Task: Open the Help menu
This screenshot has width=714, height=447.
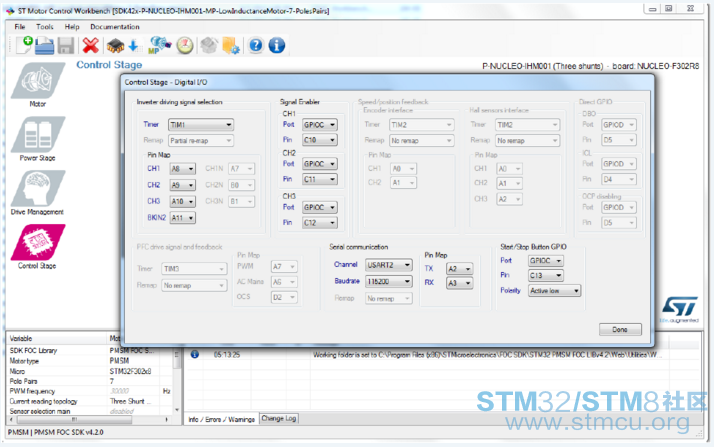Action: (72, 27)
